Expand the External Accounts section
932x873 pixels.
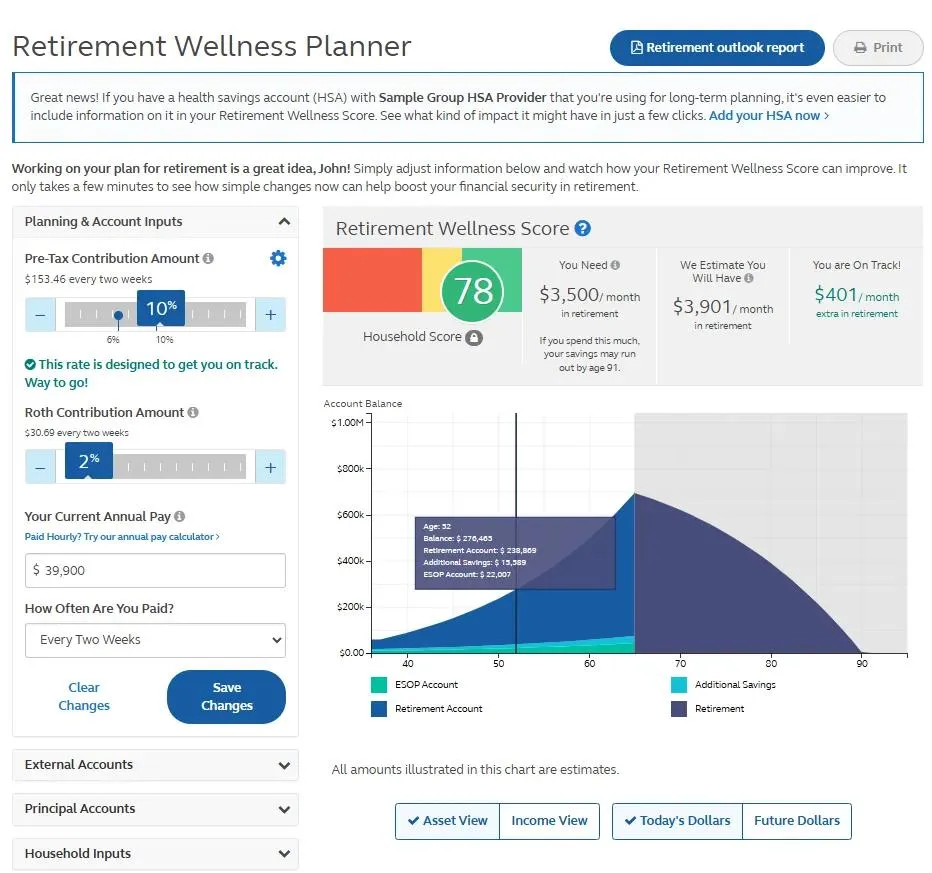point(155,765)
